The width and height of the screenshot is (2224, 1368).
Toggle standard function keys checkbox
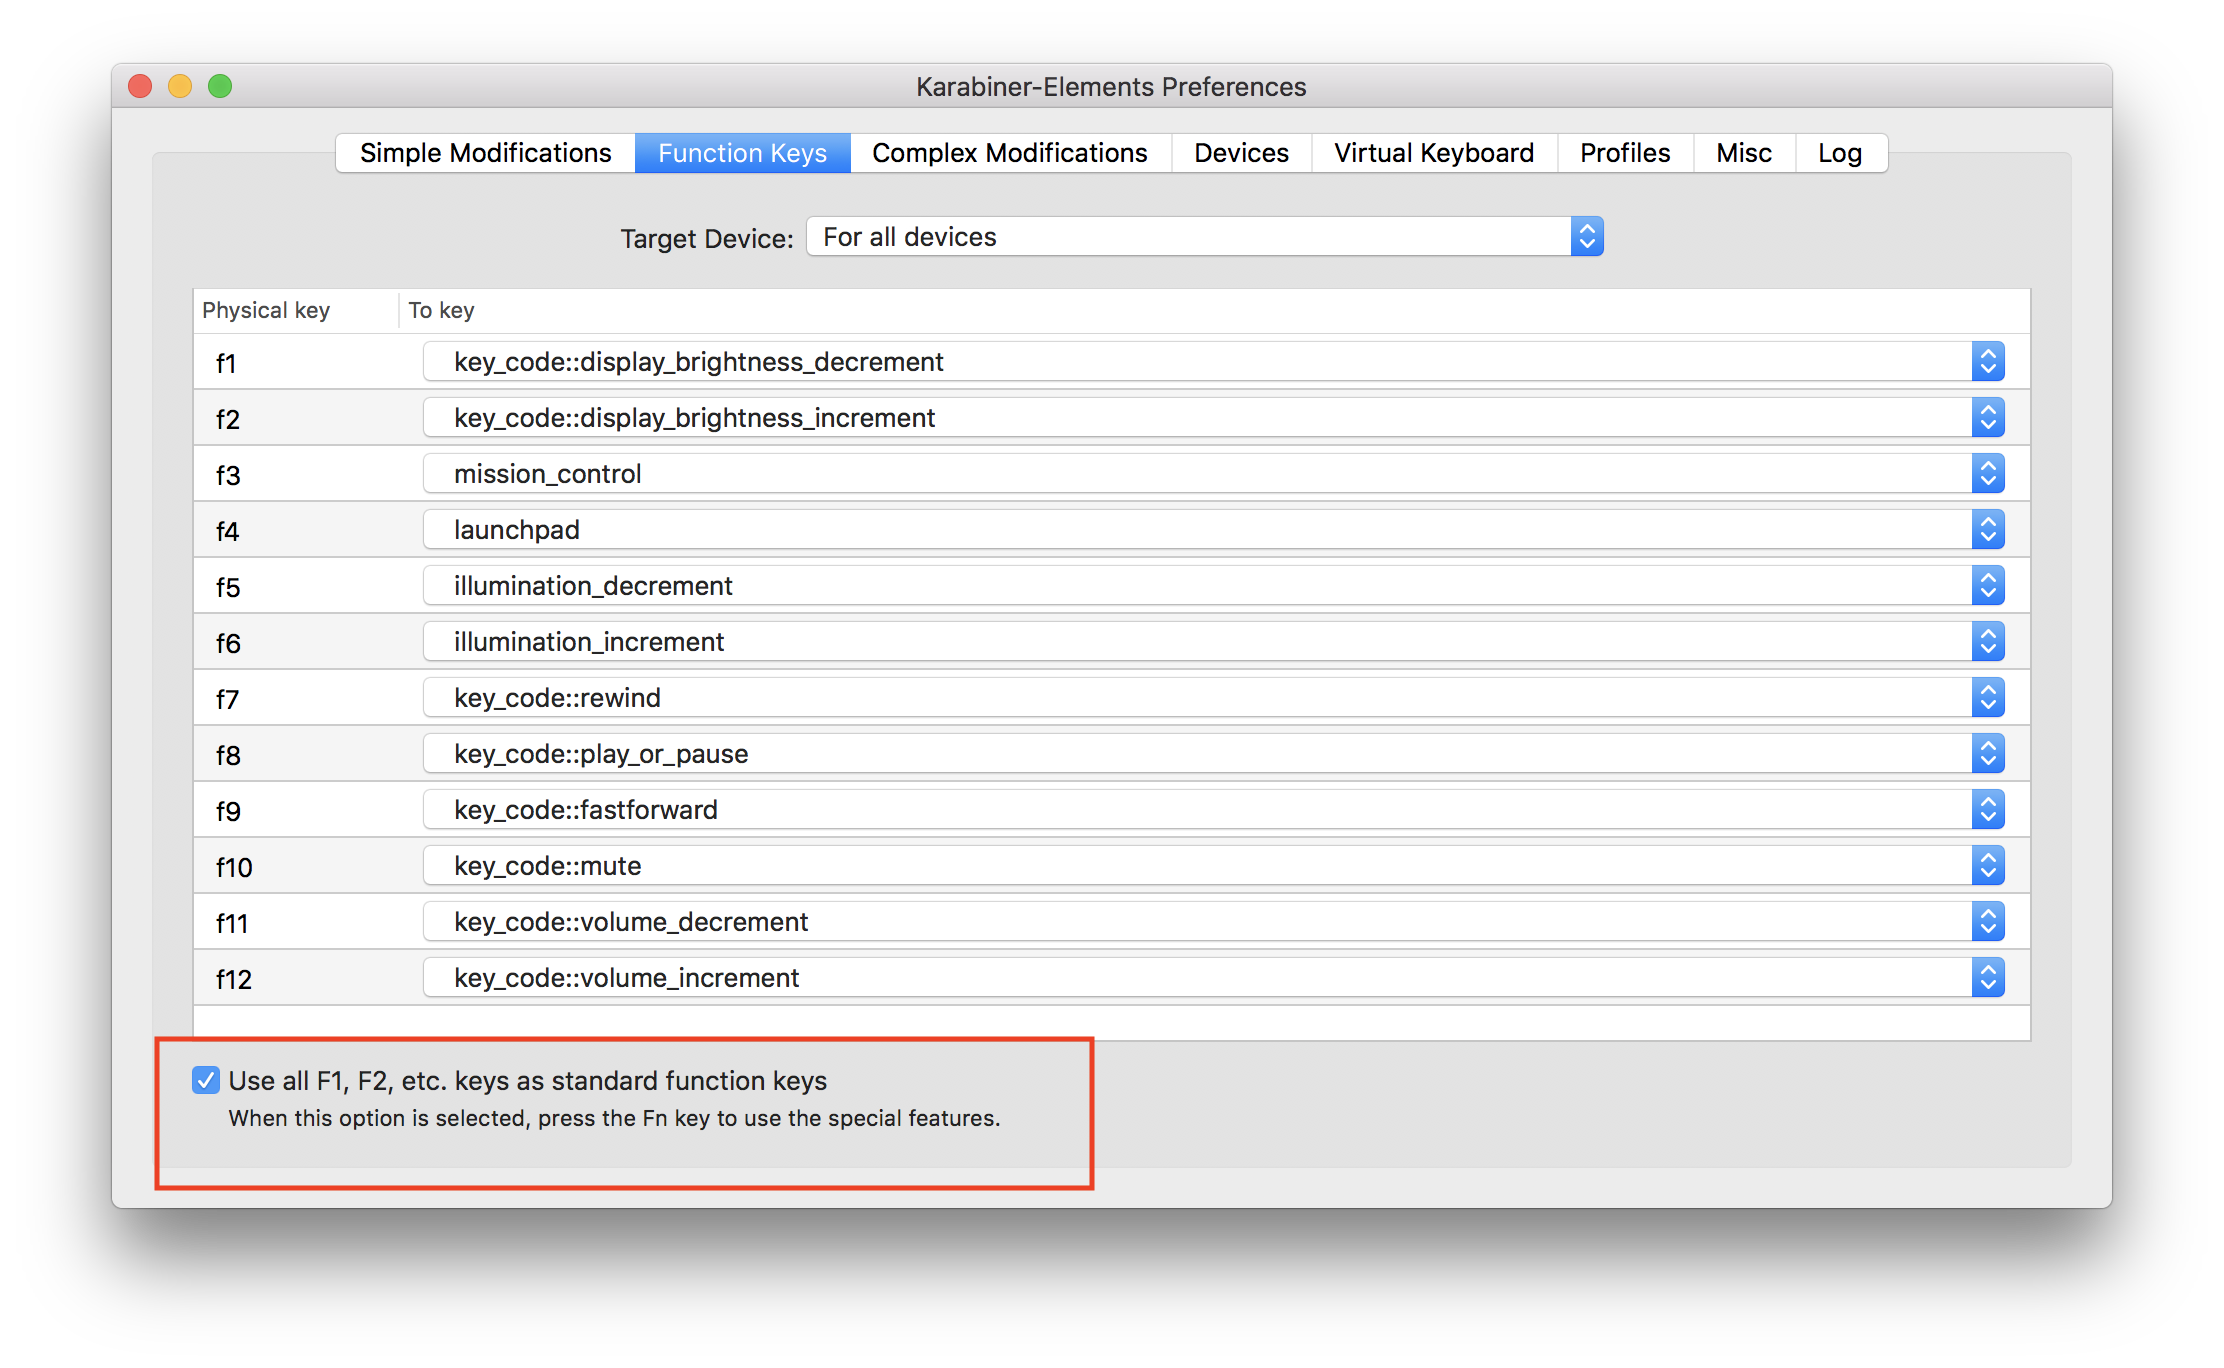[206, 1080]
